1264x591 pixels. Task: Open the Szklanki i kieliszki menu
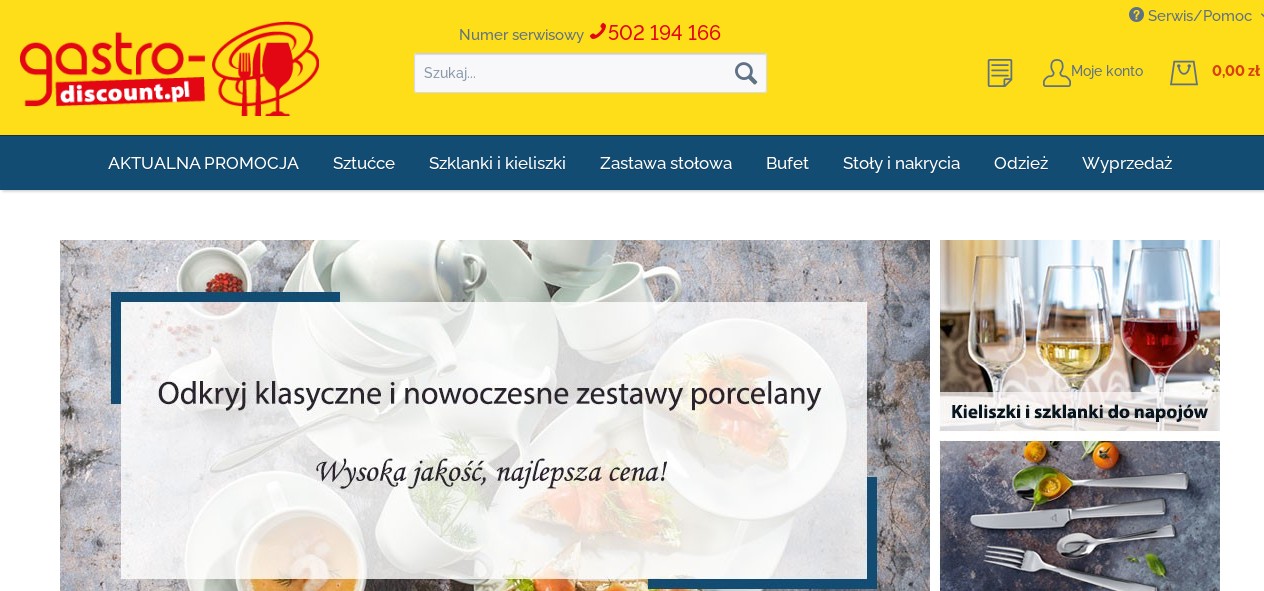click(x=497, y=163)
